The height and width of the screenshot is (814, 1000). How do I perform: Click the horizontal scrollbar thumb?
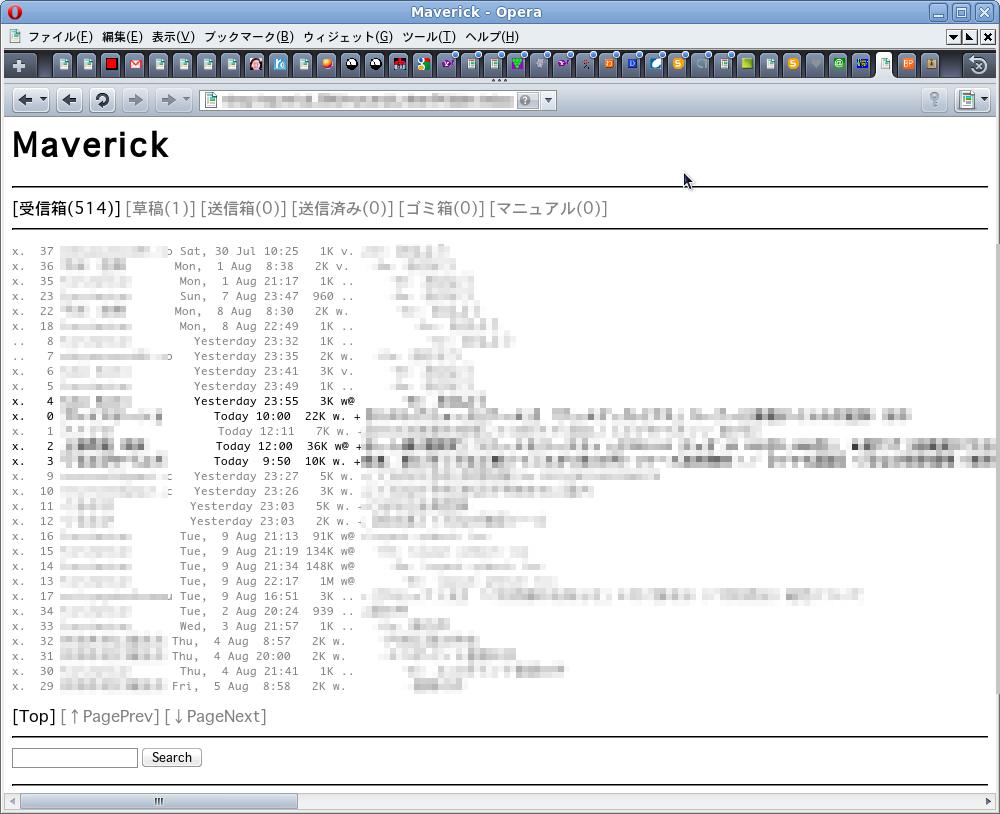coord(158,802)
